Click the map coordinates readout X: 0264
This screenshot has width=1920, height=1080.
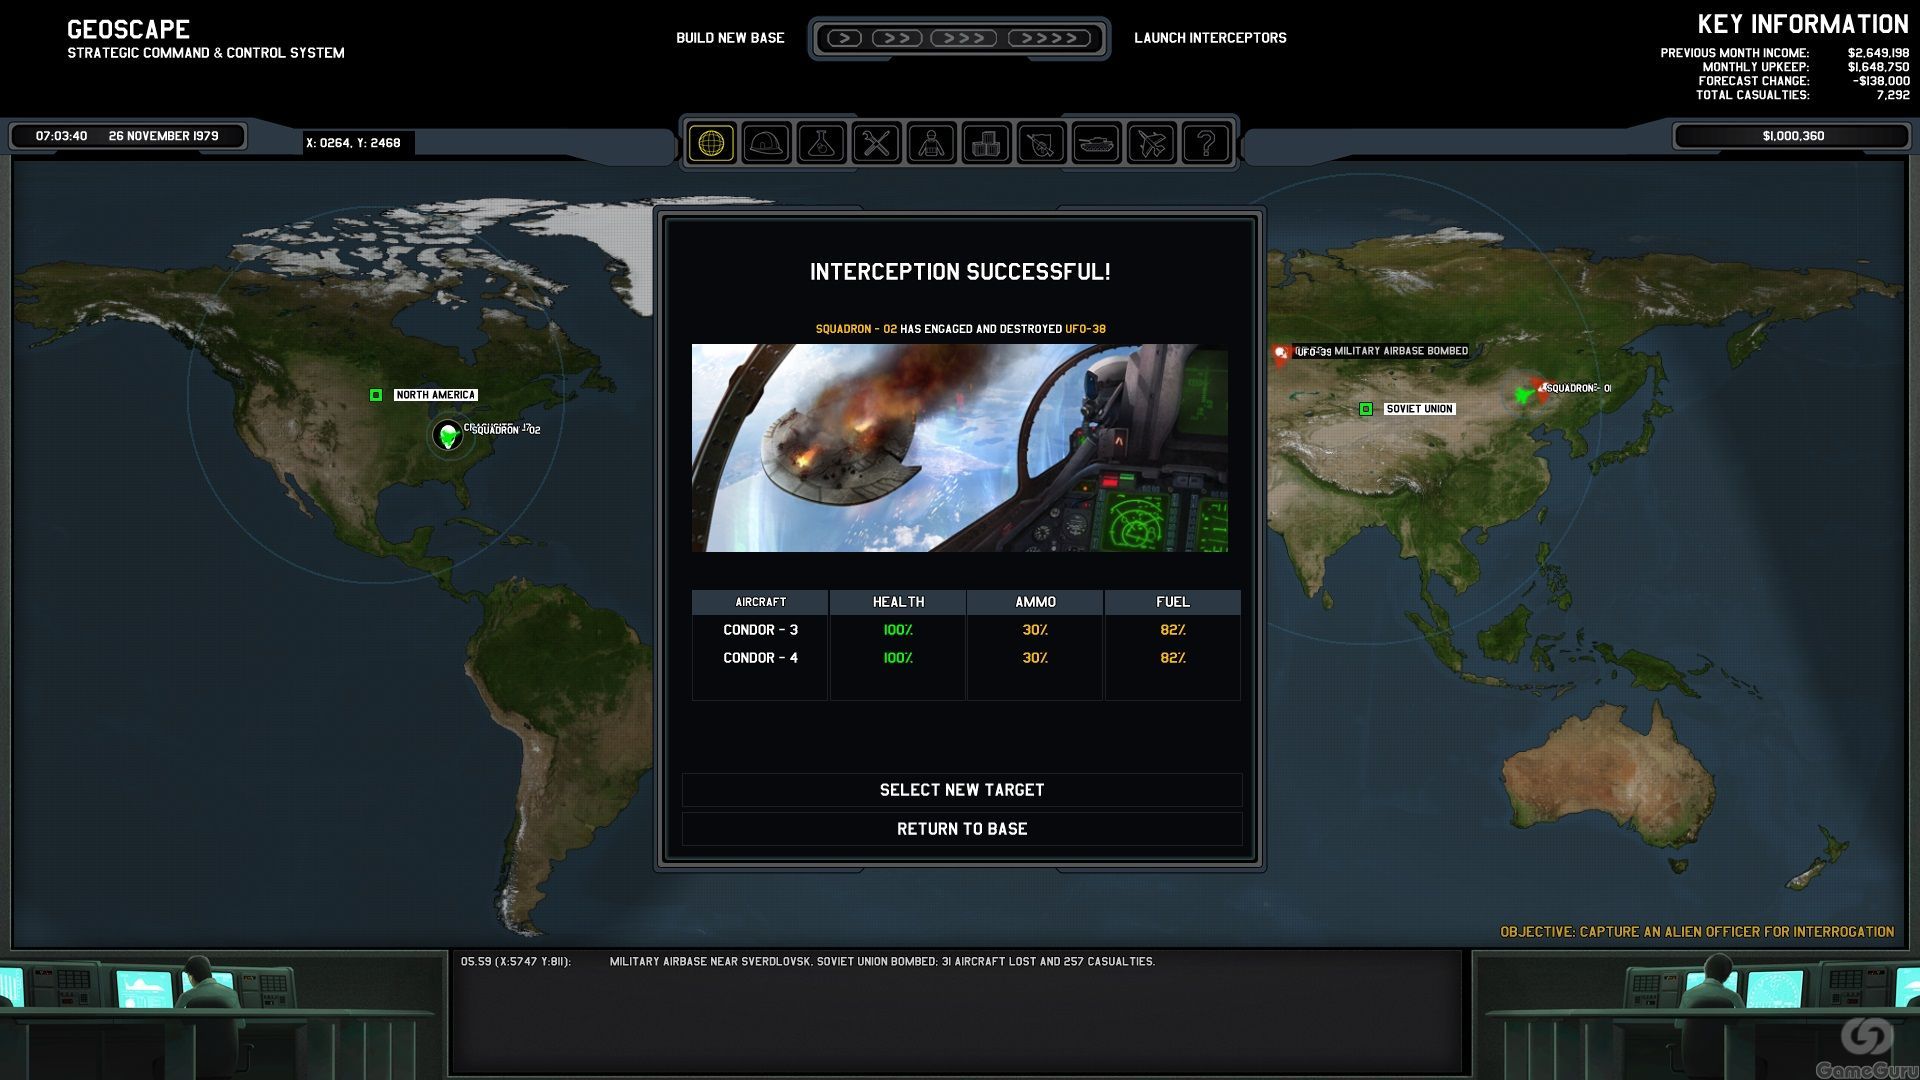[x=353, y=143]
